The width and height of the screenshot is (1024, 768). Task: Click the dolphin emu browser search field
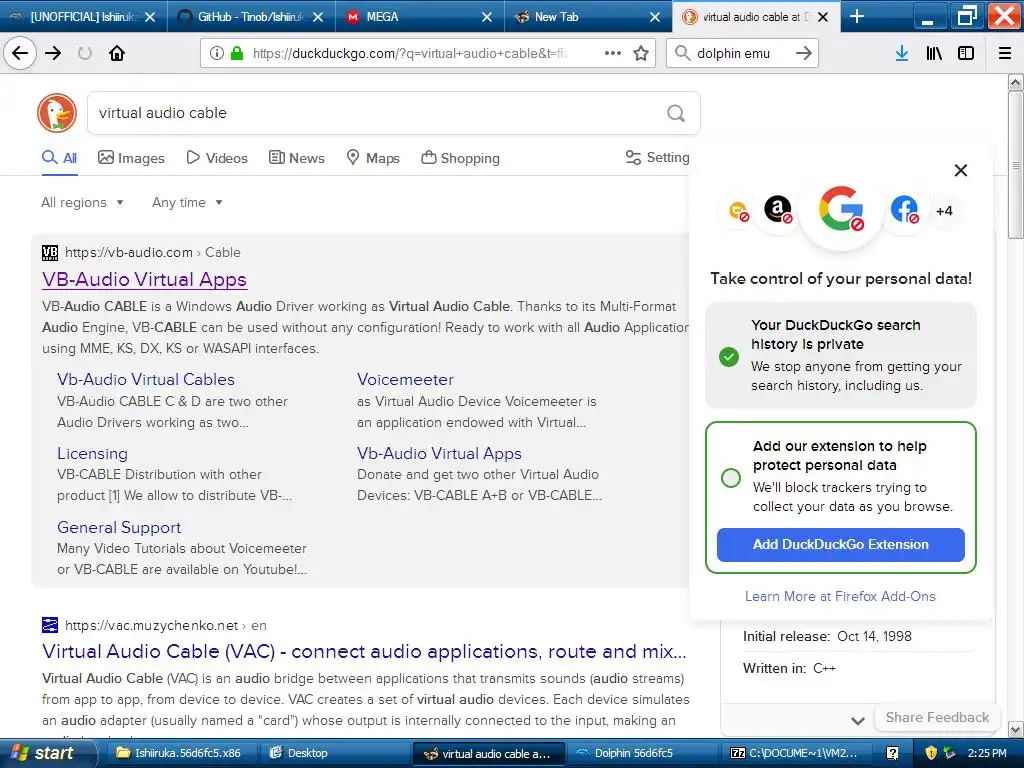tap(741, 53)
